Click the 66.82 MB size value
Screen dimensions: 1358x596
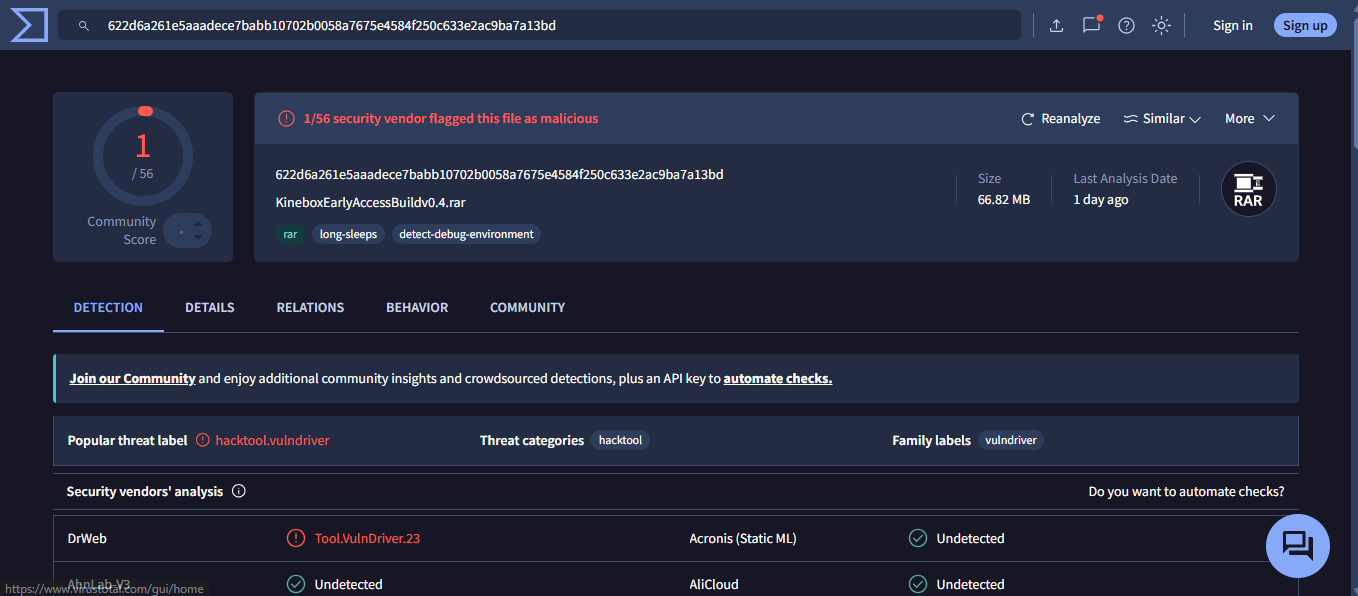(1003, 199)
